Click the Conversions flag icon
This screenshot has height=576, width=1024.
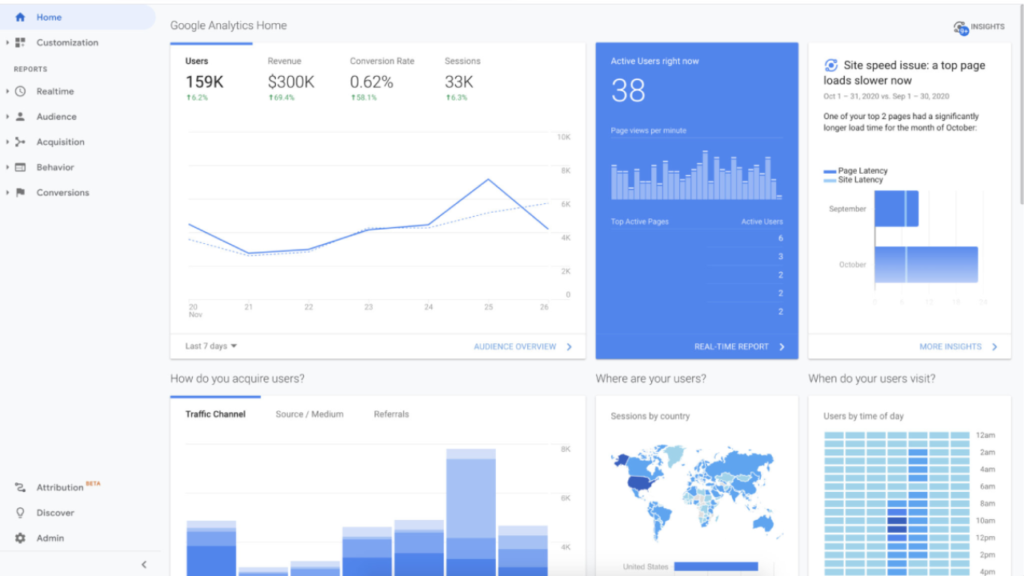(20, 192)
